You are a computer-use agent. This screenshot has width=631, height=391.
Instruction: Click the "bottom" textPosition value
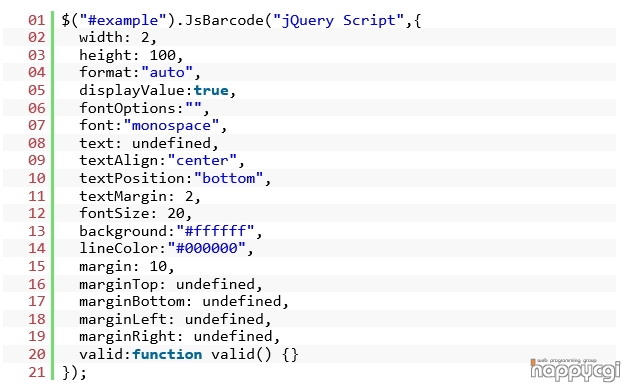[229, 178]
